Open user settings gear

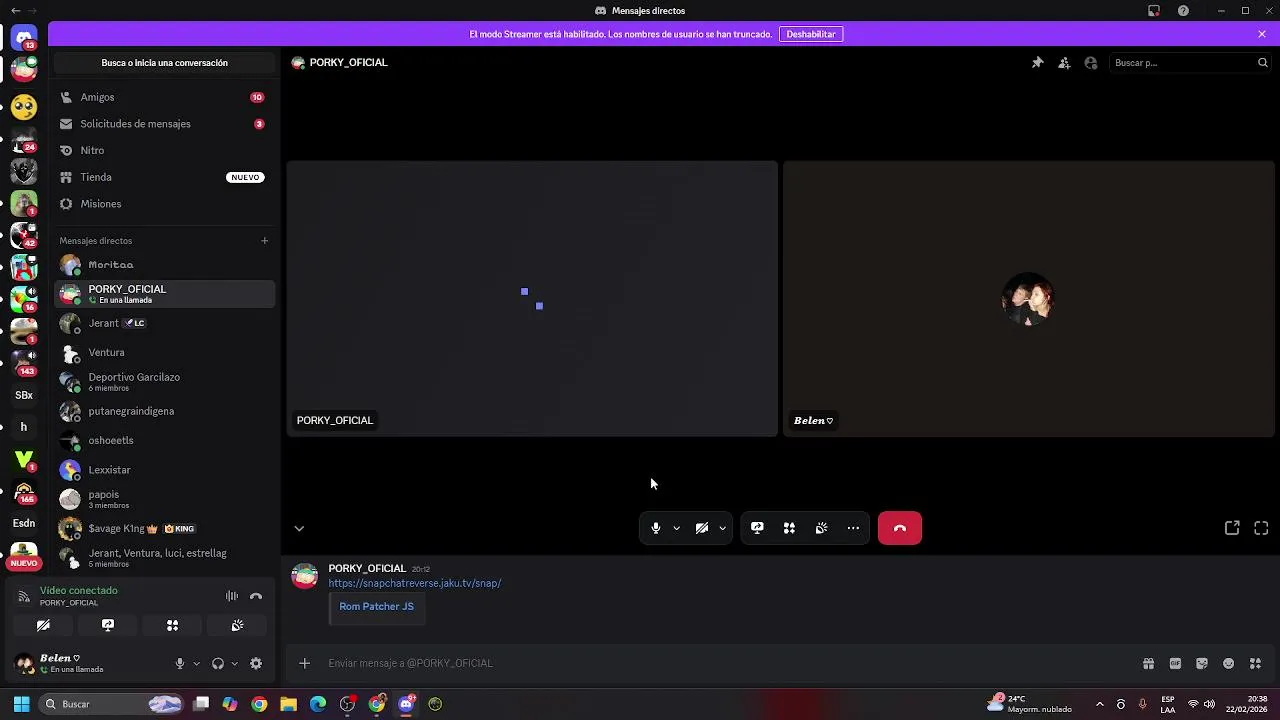pos(256,664)
